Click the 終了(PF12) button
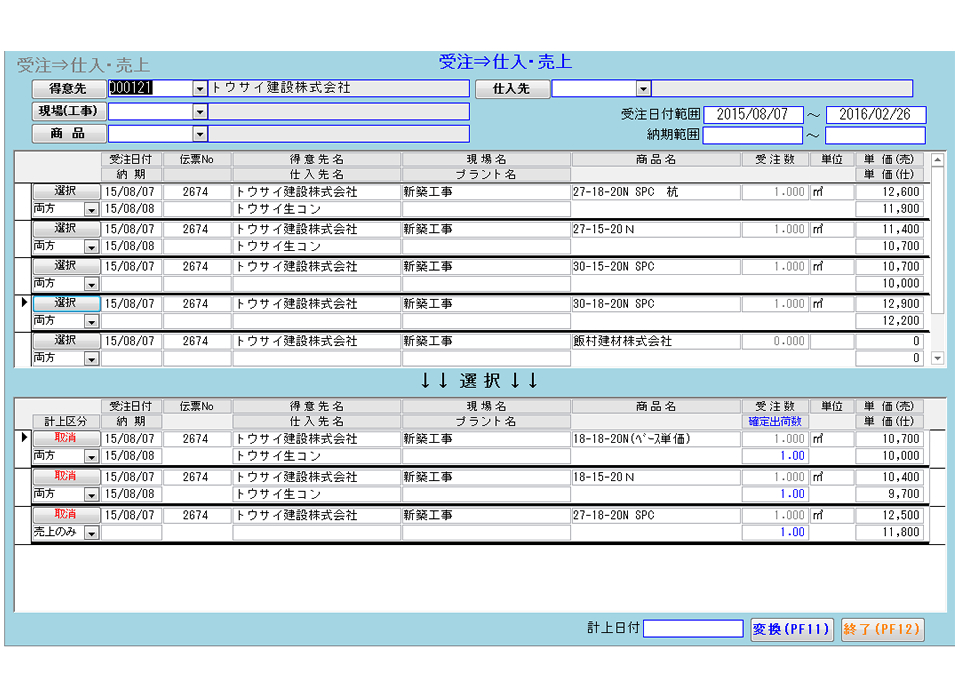 pos(882,629)
